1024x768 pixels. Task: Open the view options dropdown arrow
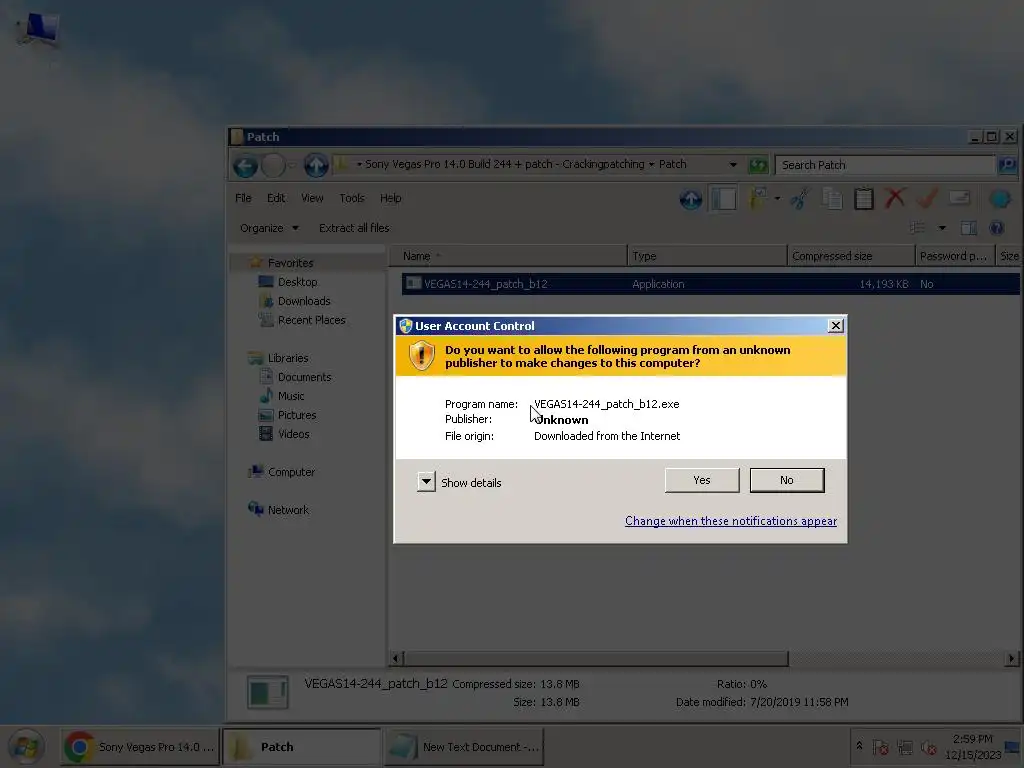[942, 228]
